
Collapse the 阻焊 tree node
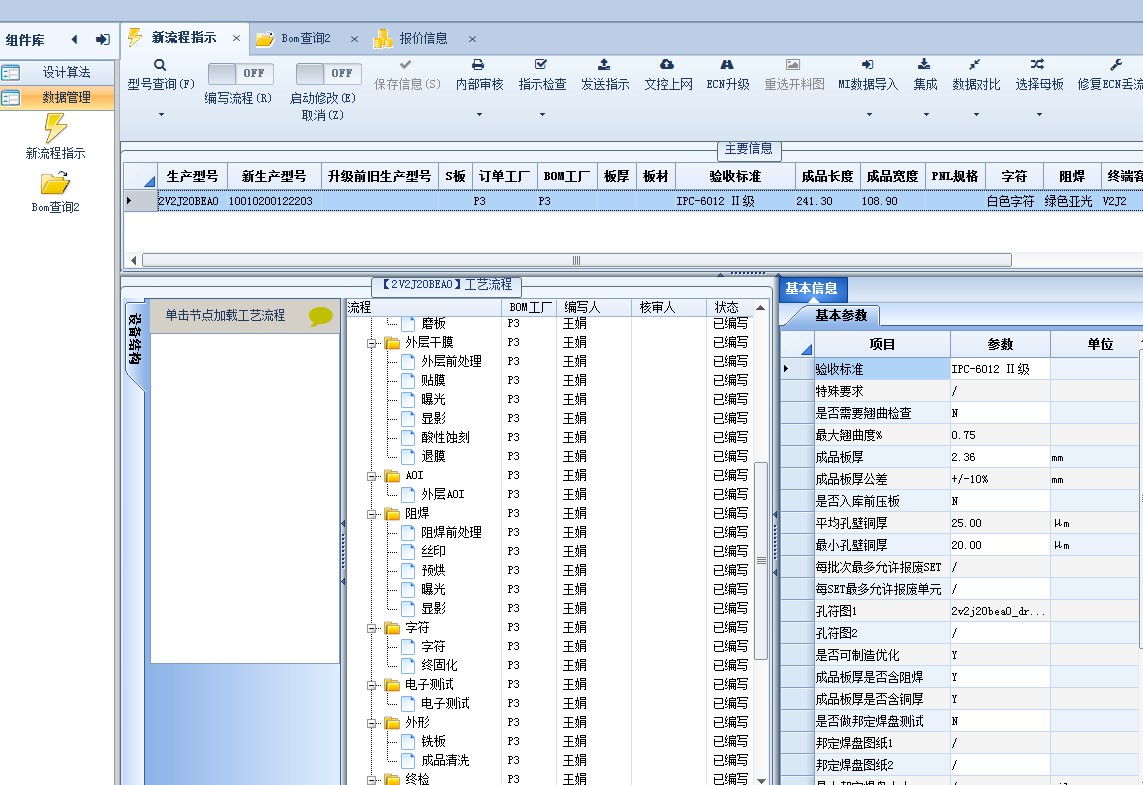tap(372, 514)
